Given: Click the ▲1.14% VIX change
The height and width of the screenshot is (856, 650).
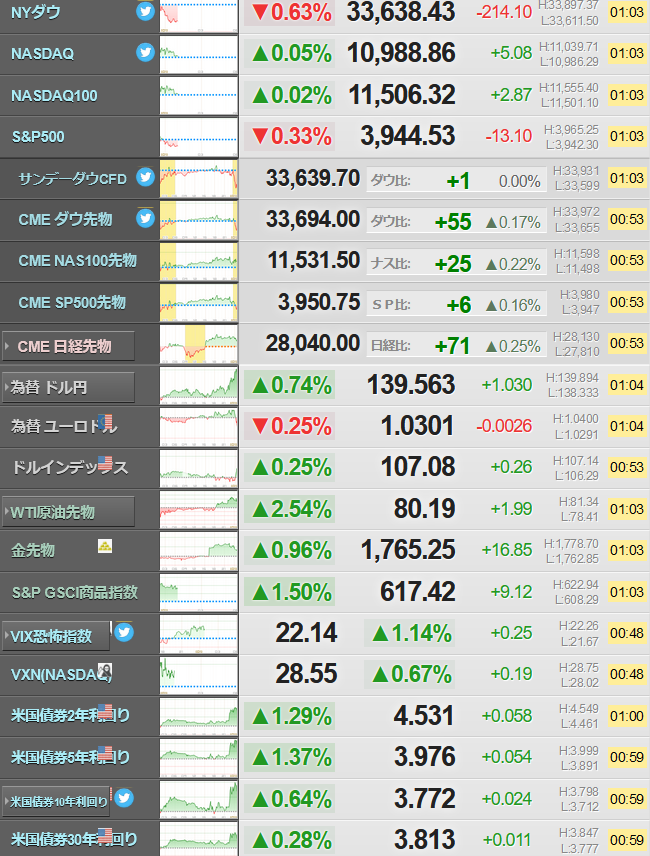Looking at the screenshot, I should pyautogui.click(x=410, y=633).
